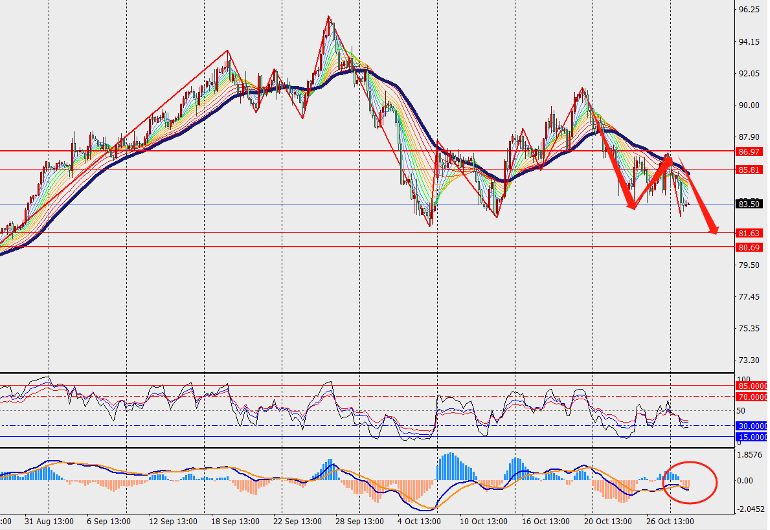
Task: Click the 6 Sep 13:00 date label
Action: 109,522
